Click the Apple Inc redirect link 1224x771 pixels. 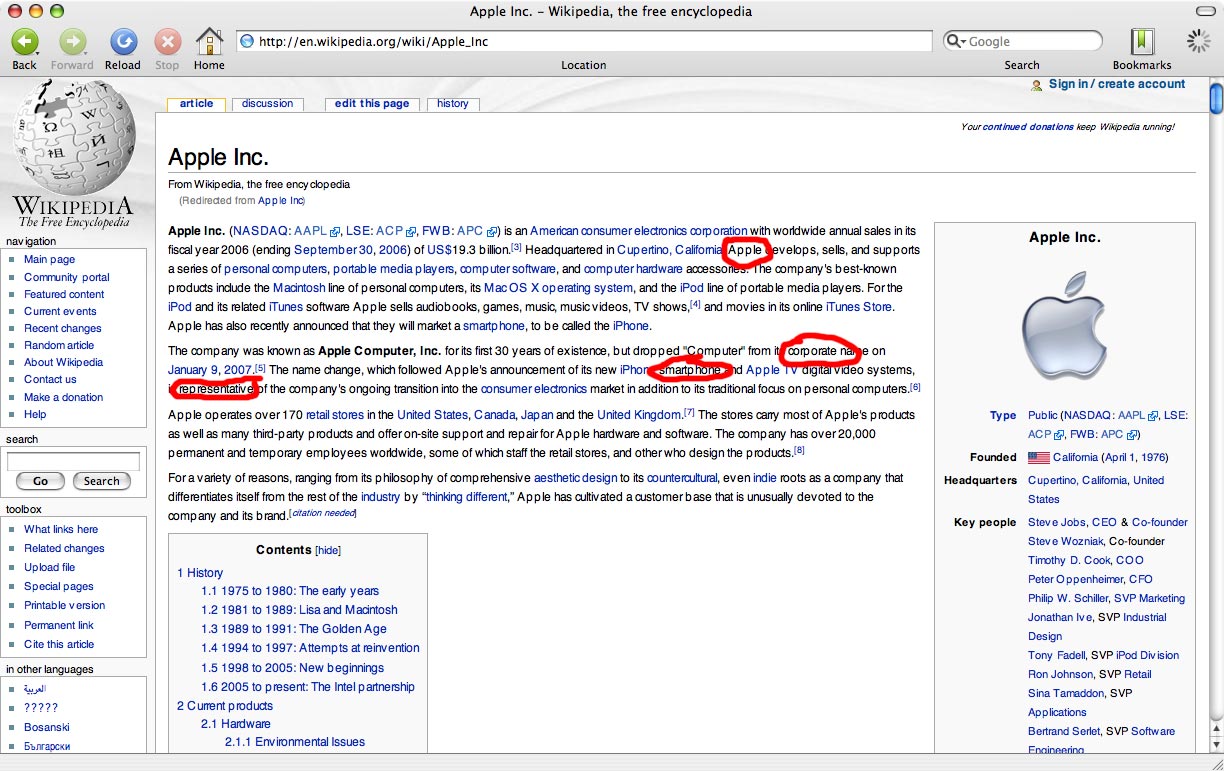pos(280,201)
